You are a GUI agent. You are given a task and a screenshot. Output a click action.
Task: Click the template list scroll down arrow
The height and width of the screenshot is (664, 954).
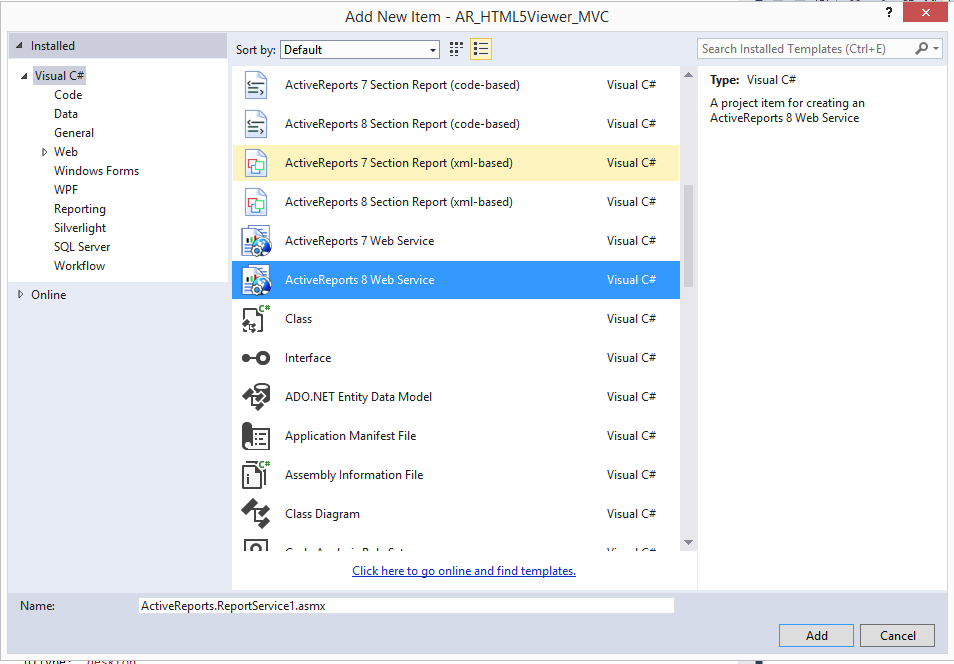688,542
